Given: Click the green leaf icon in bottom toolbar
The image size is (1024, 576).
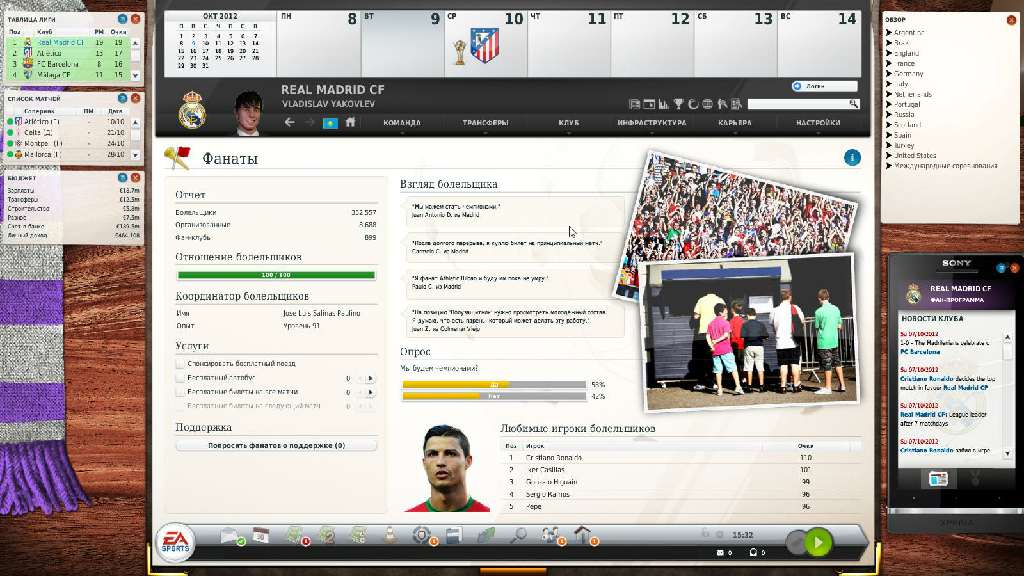Looking at the screenshot, I should coord(486,536).
